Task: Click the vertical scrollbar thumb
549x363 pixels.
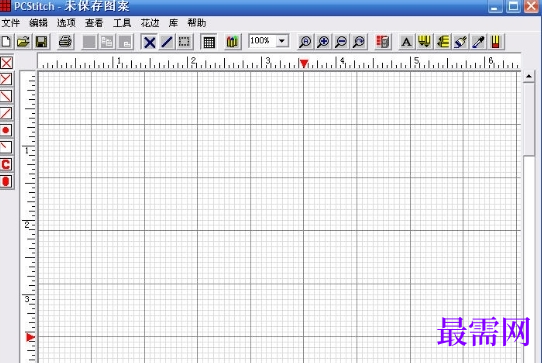Action: [529, 119]
